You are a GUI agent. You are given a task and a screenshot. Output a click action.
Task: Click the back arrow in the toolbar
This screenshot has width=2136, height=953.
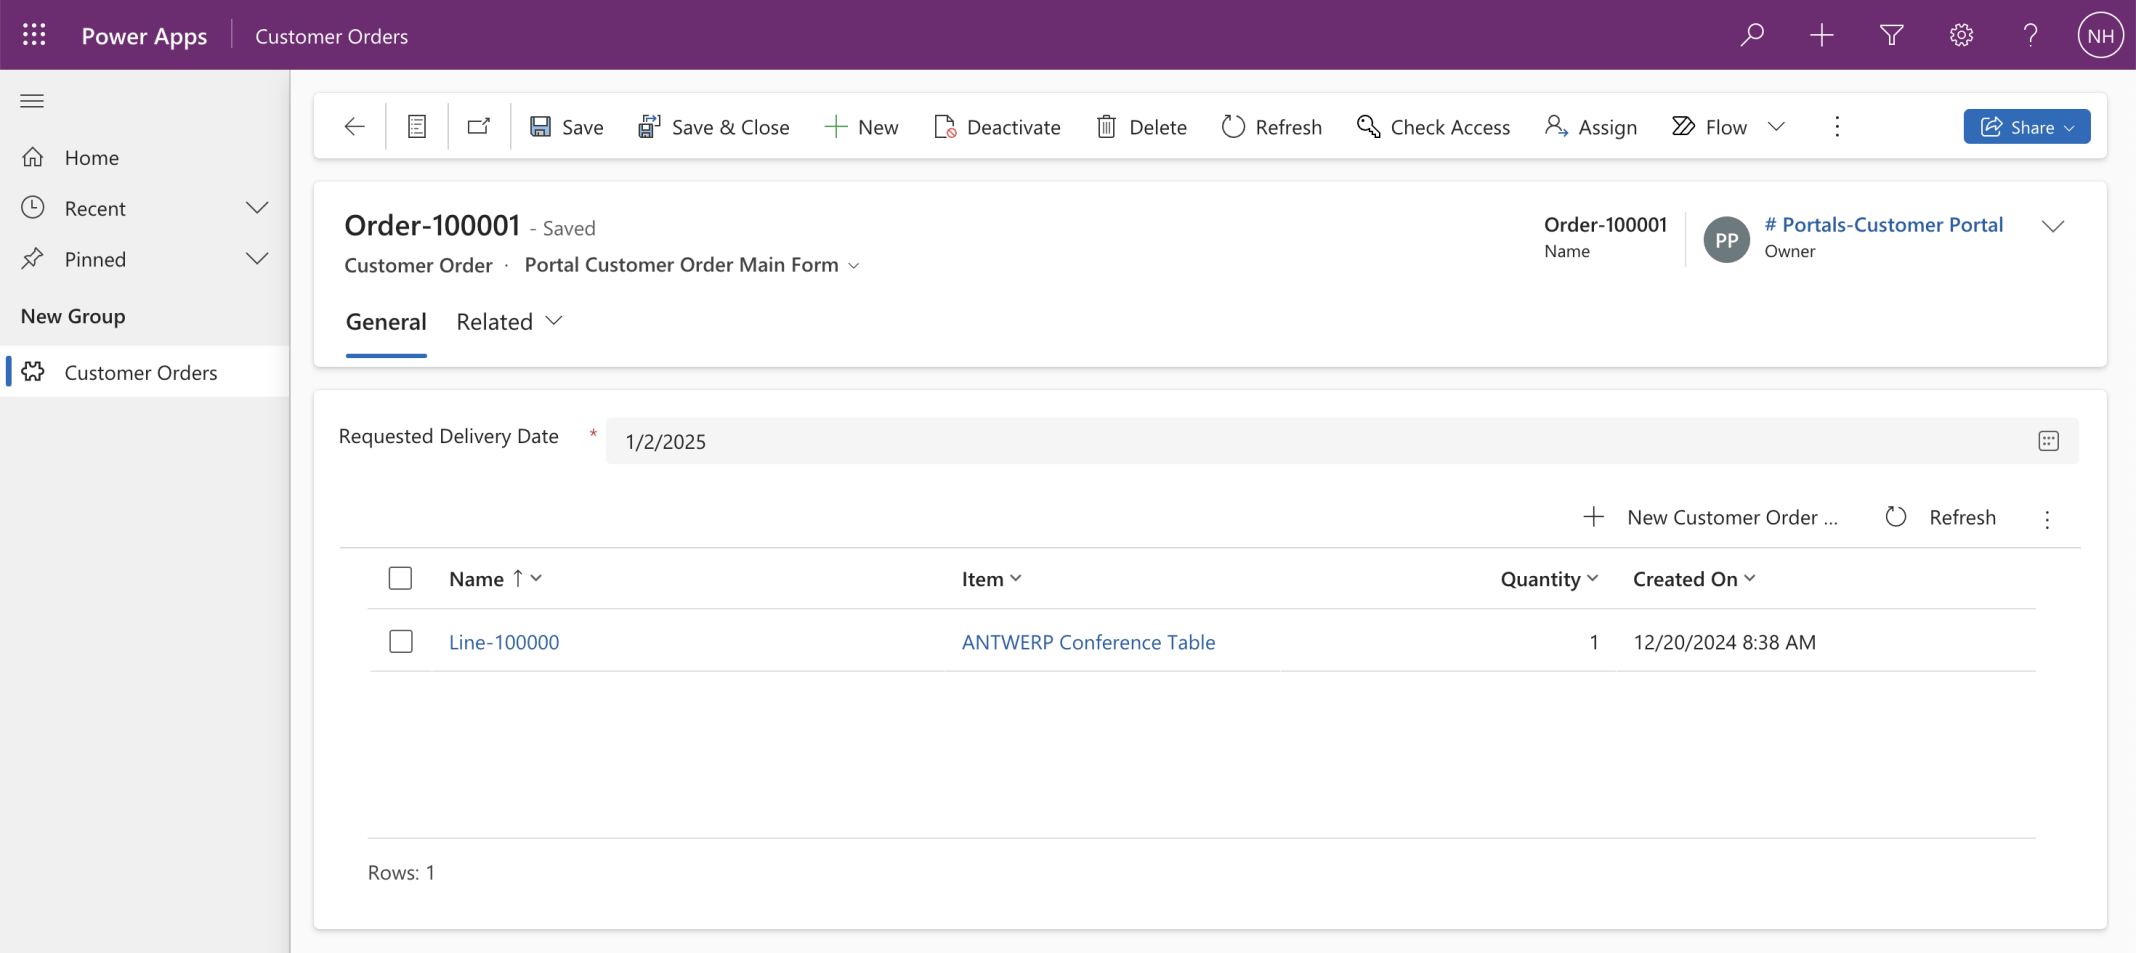click(x=354, y=126)
